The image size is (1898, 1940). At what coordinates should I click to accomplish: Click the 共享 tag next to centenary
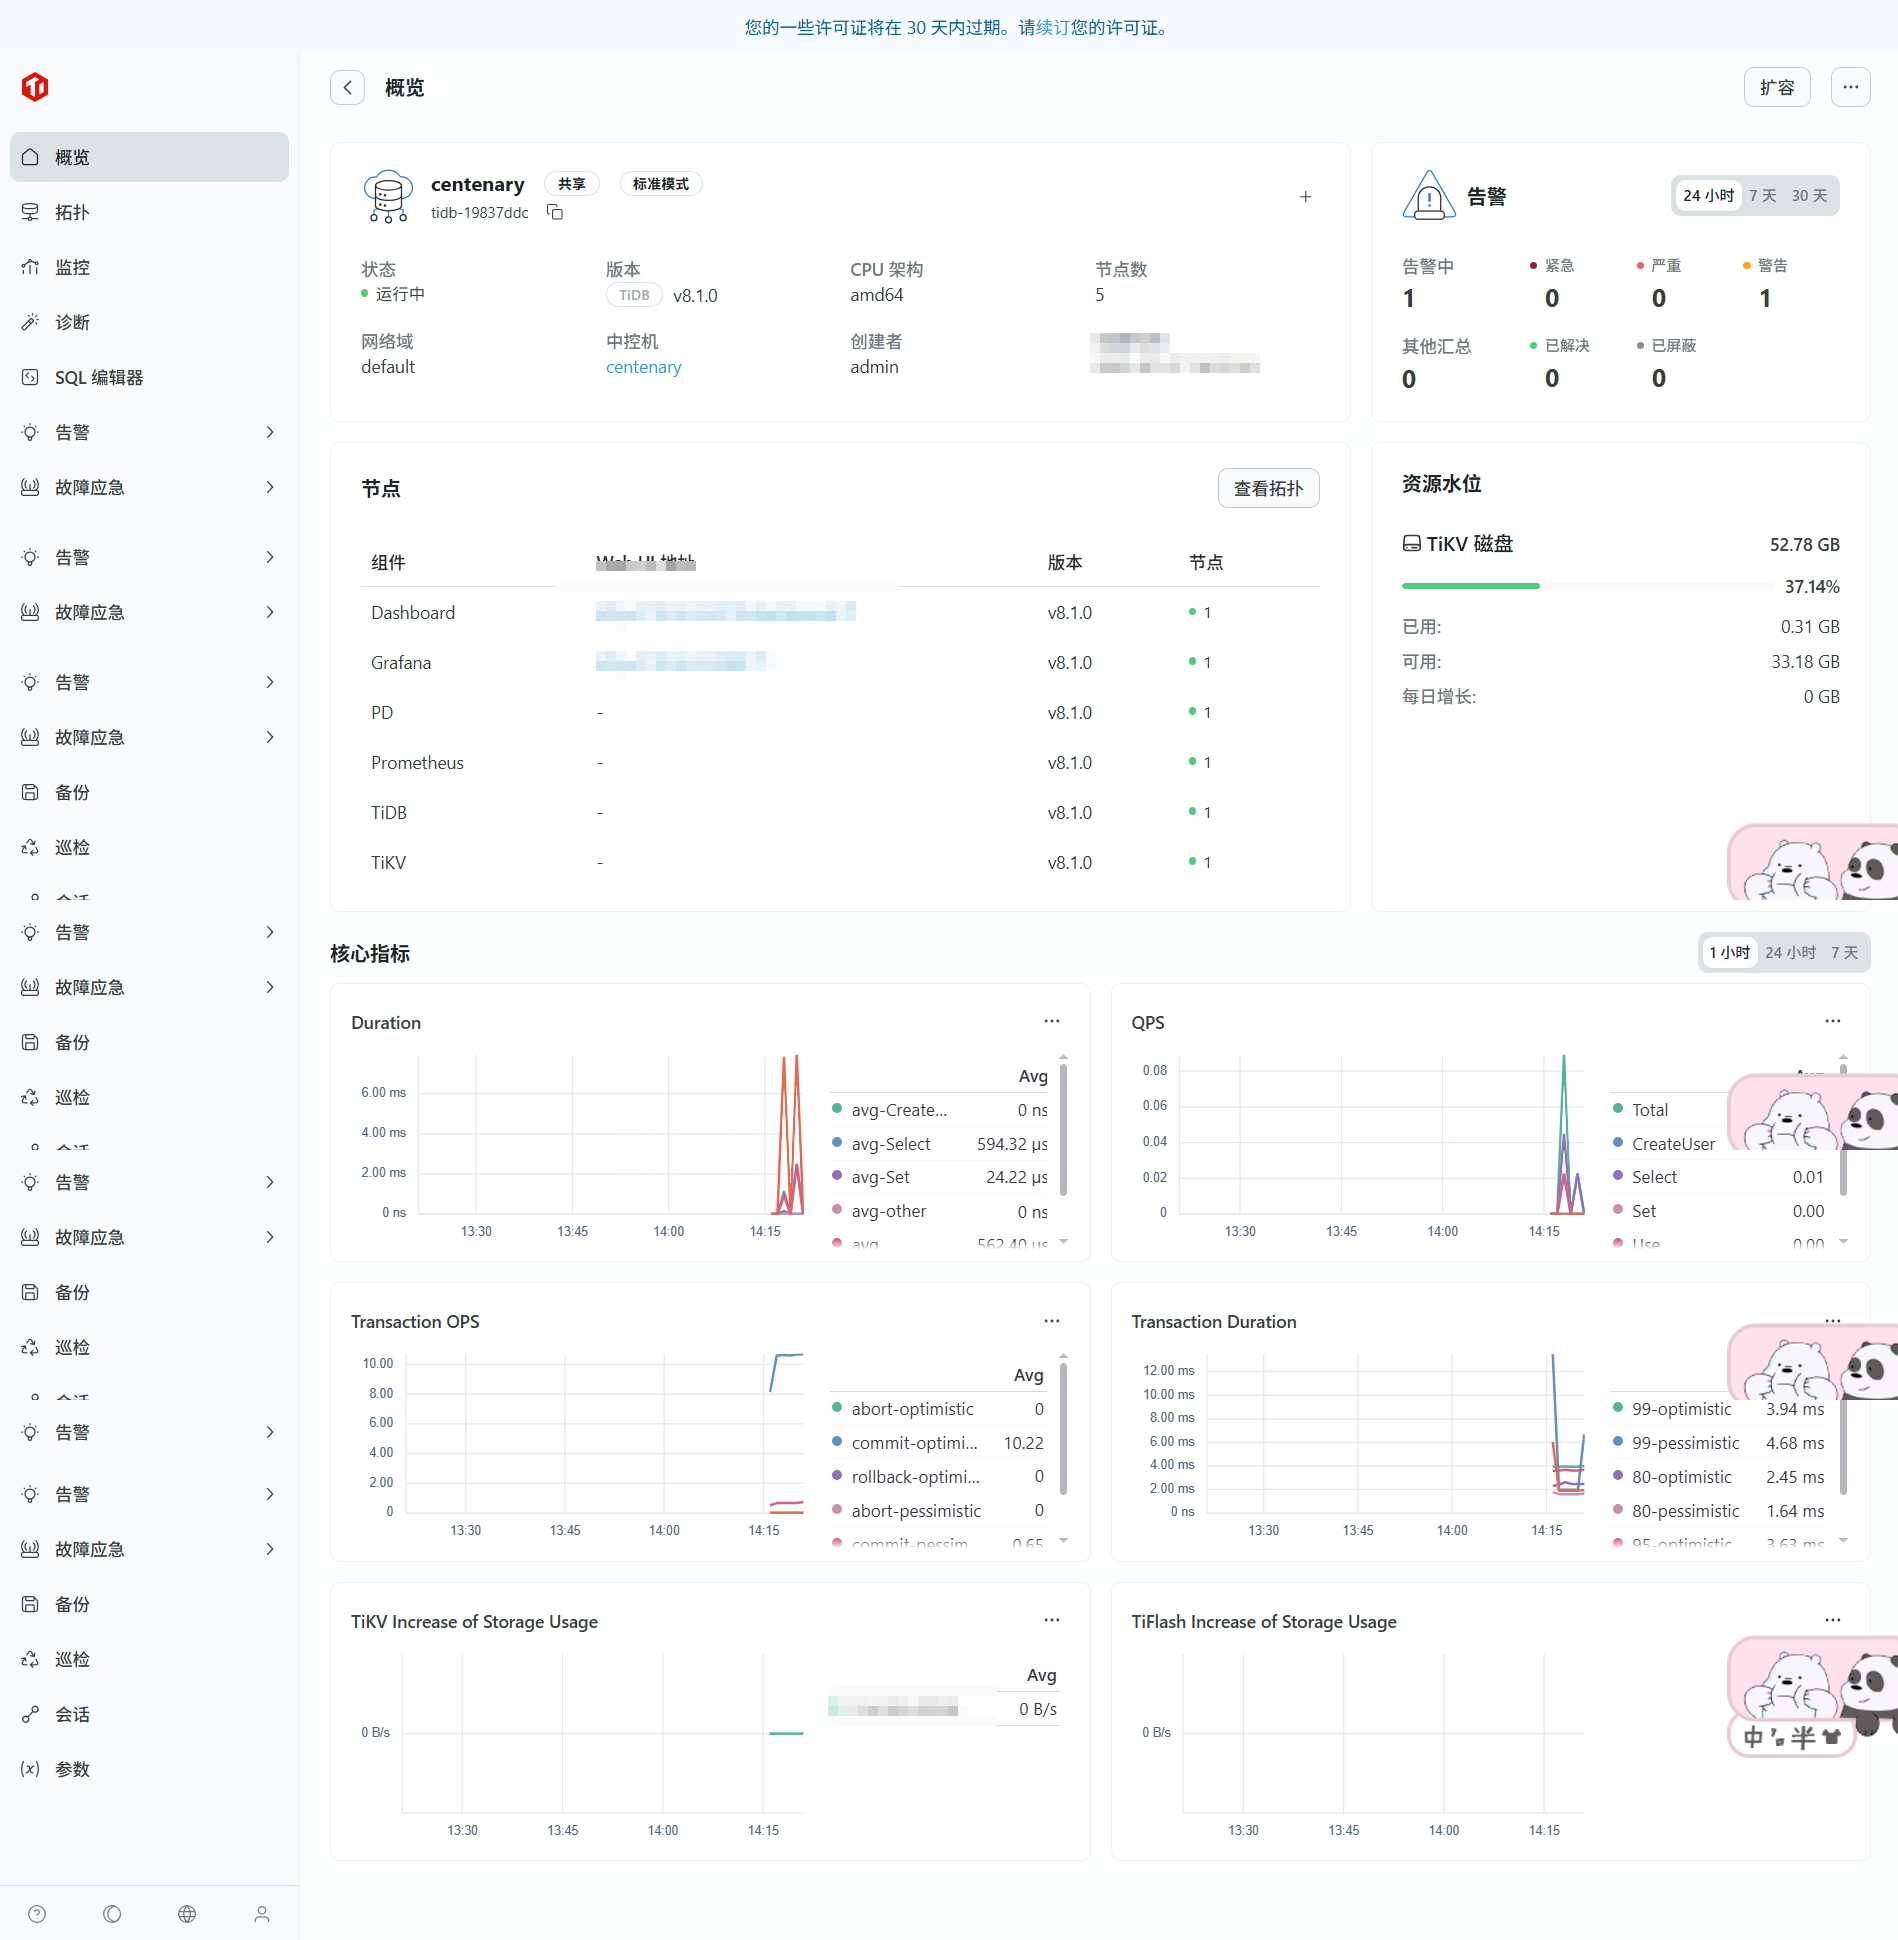572,184
